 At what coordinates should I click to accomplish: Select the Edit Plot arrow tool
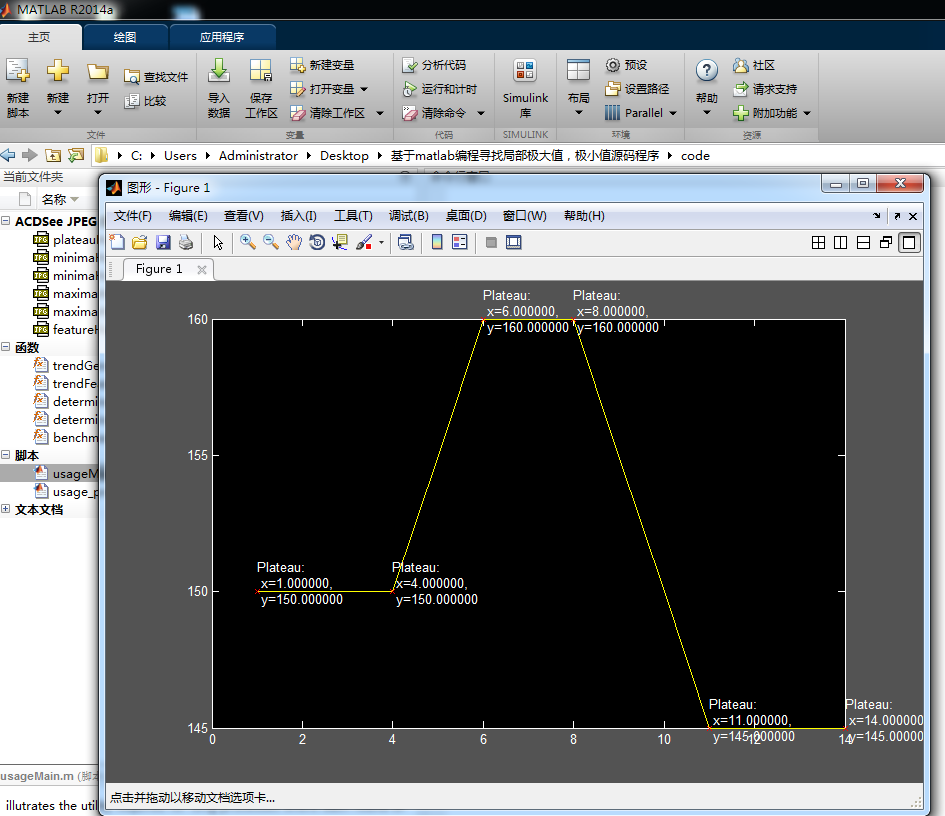(x=218, y=242)
